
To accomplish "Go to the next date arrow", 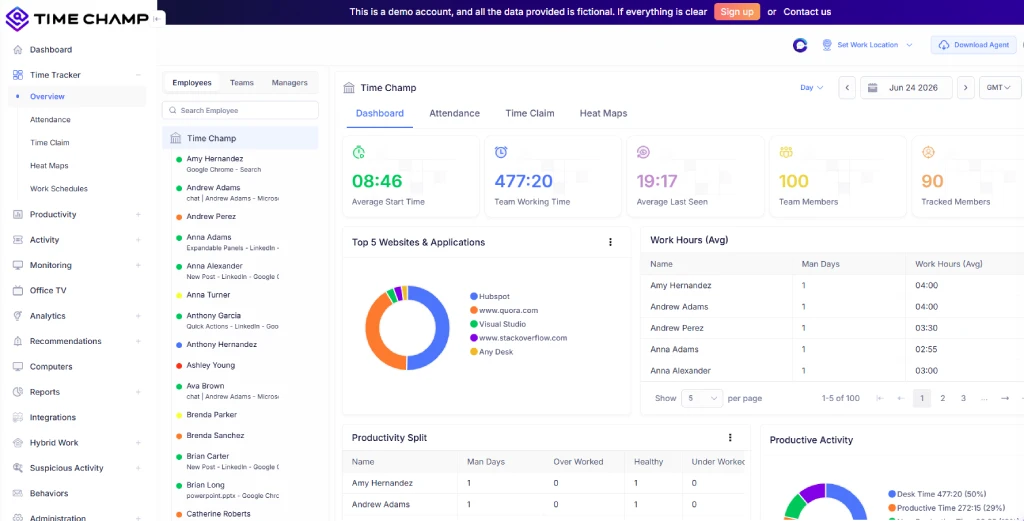I will click(x=967, y=87).
